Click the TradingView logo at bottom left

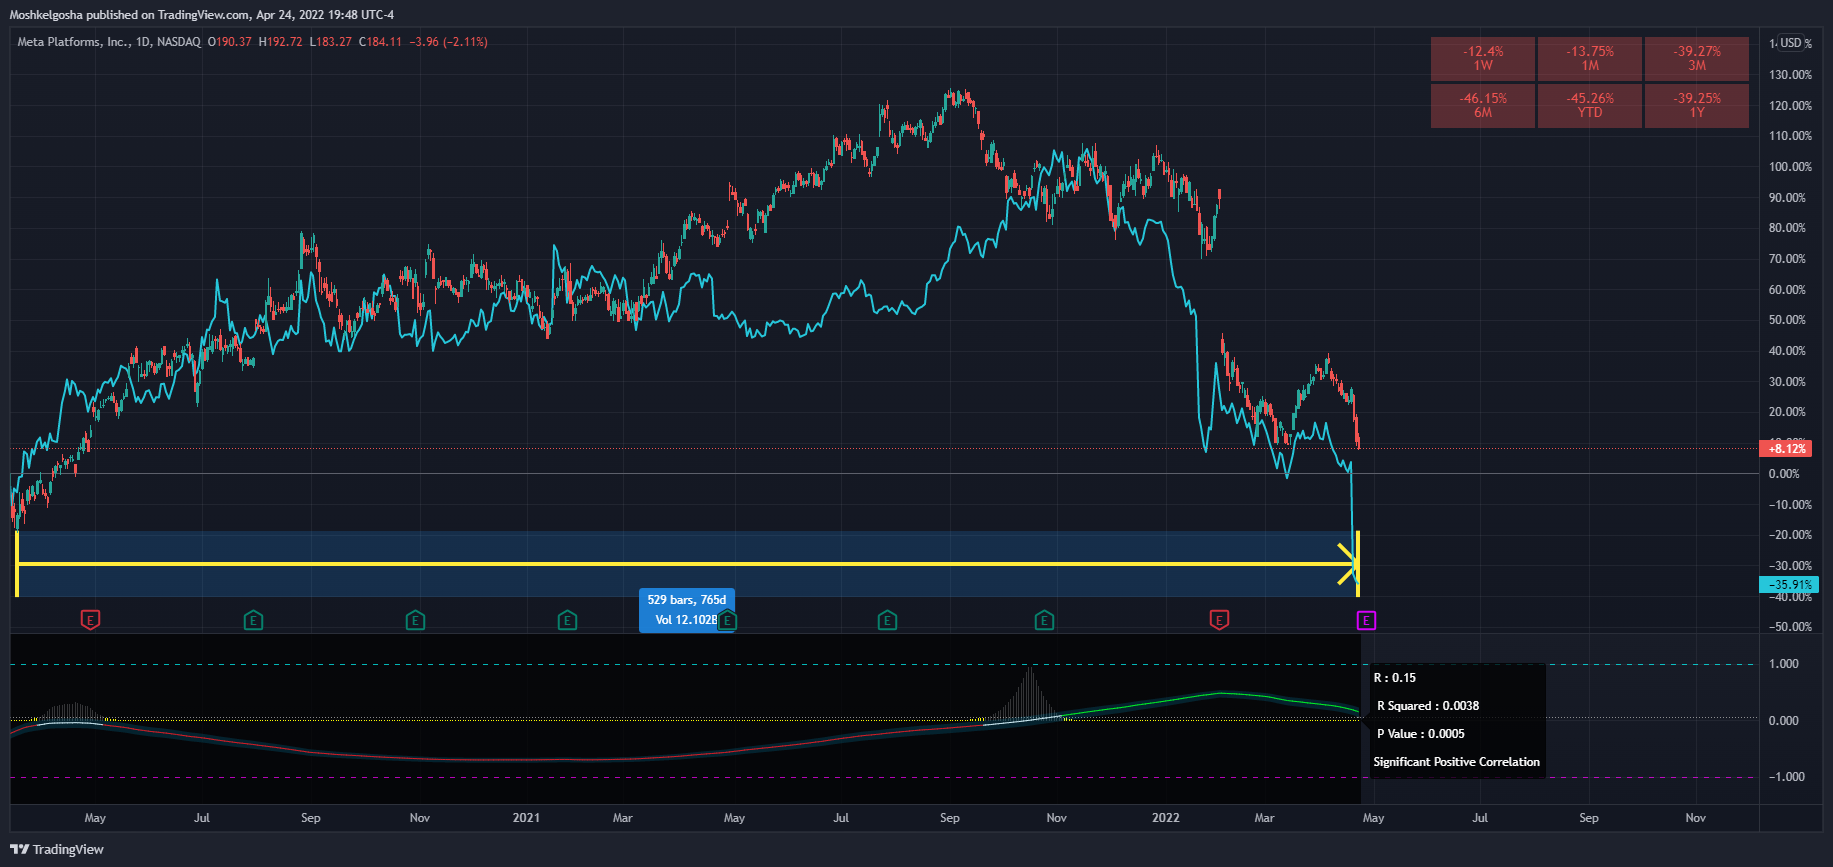pyautogui.click(x=57, y=849)
